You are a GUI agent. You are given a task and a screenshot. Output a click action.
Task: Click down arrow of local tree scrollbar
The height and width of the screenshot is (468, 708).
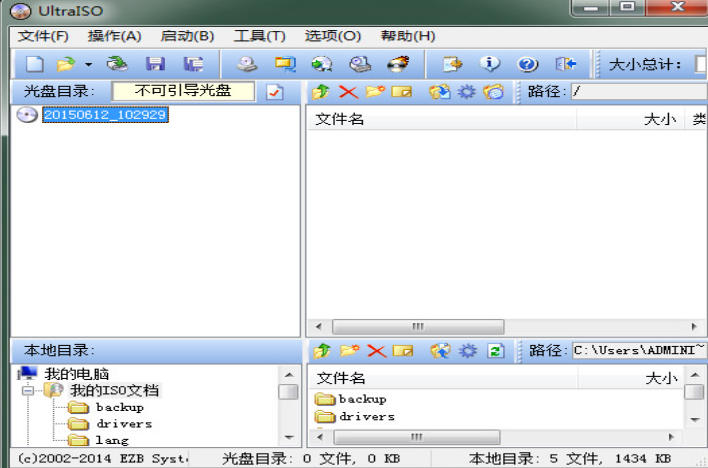(x=289, y=437)
